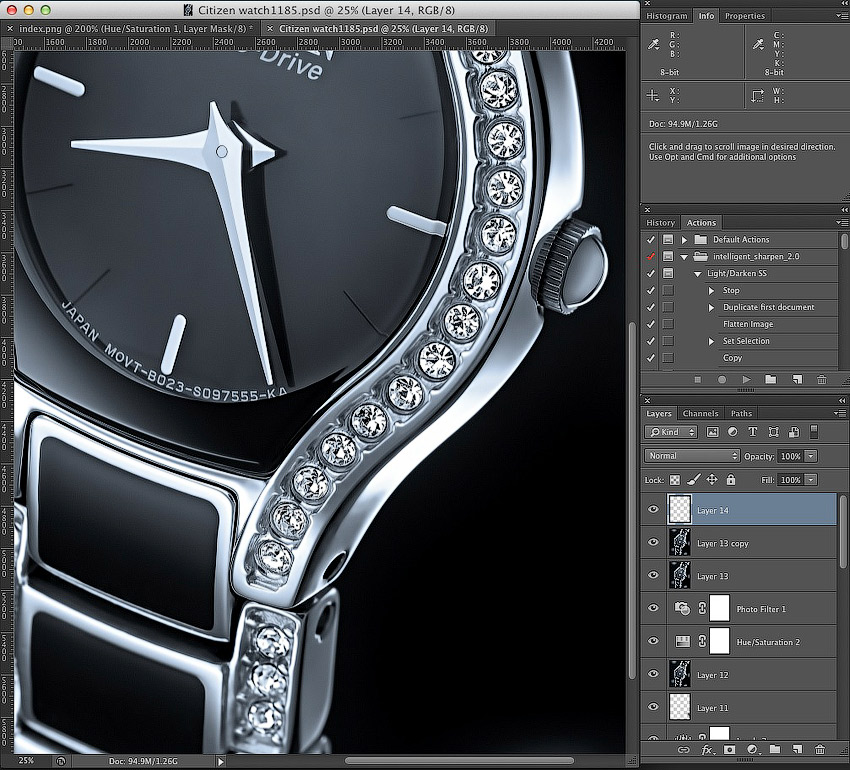This screenshot has width=850, height=770.
Task: Toggle visibility of Photo Filter 1 layer
Action: [654, 608]
